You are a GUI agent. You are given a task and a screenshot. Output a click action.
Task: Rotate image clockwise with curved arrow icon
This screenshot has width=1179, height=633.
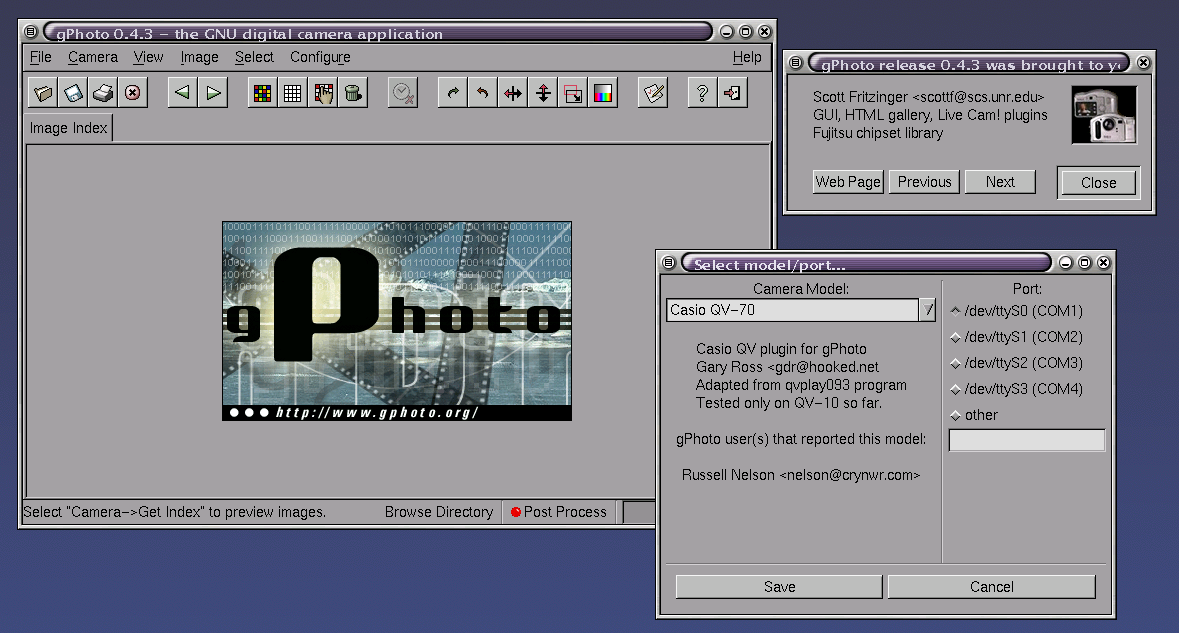tap(453, 93)
